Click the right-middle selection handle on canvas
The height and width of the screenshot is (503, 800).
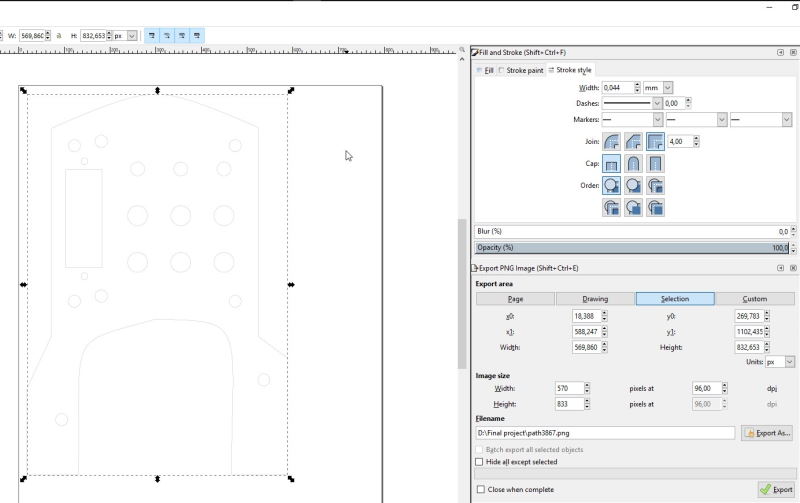click(291, 285)
